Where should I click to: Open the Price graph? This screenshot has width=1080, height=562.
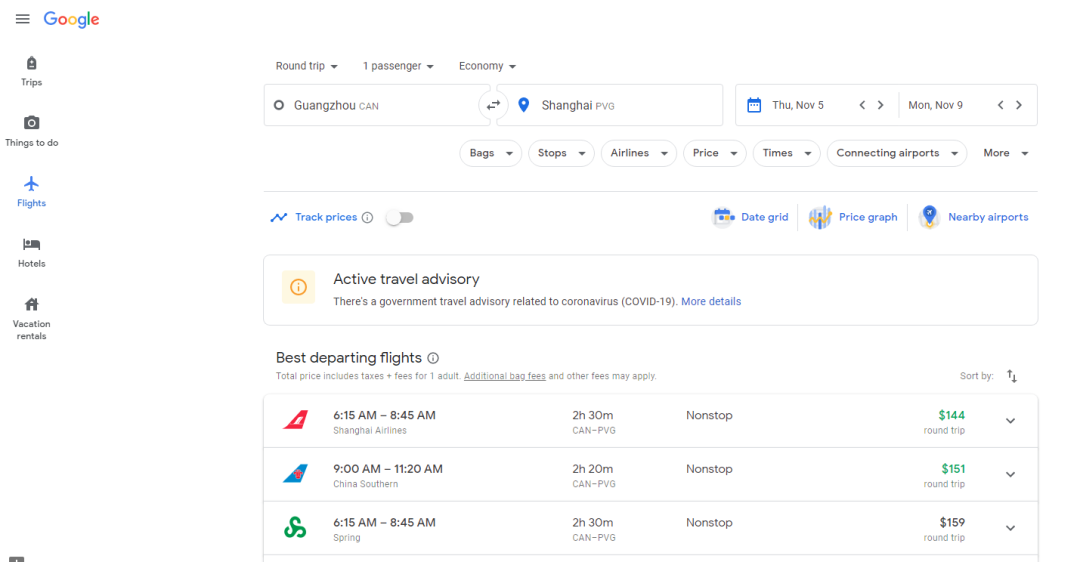853,217
